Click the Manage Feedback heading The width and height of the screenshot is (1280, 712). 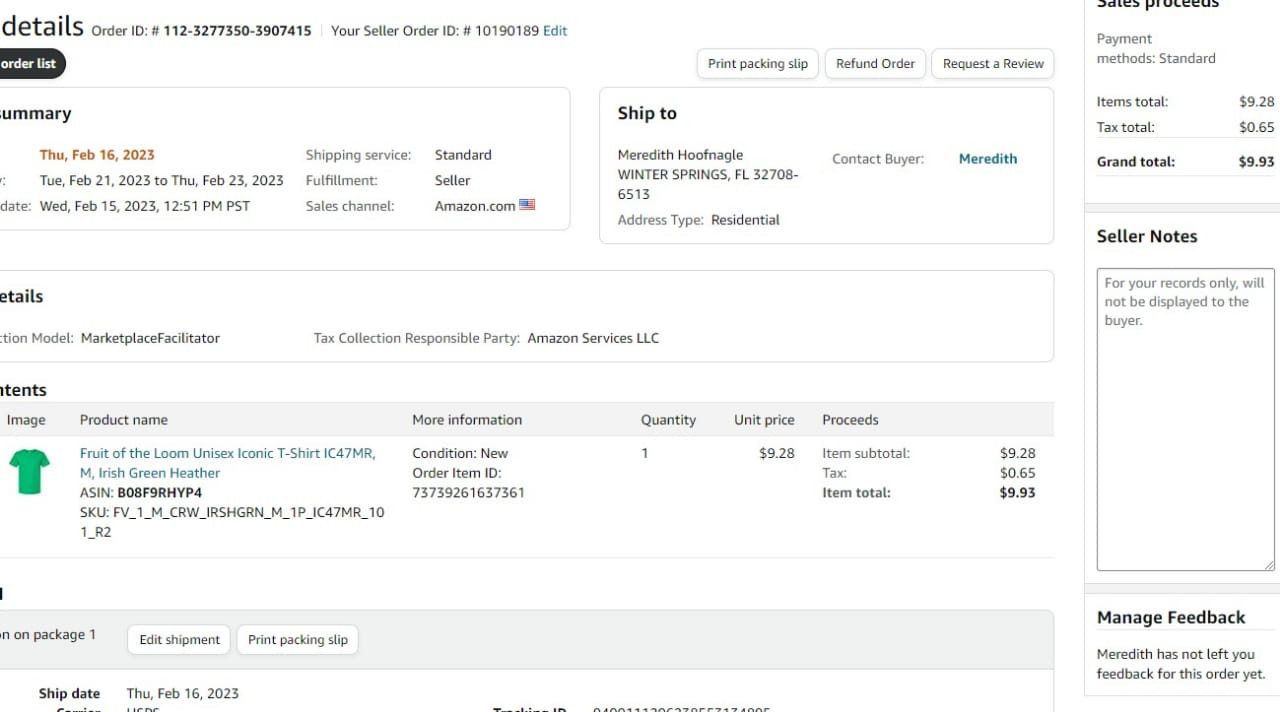pos(1171,617)
